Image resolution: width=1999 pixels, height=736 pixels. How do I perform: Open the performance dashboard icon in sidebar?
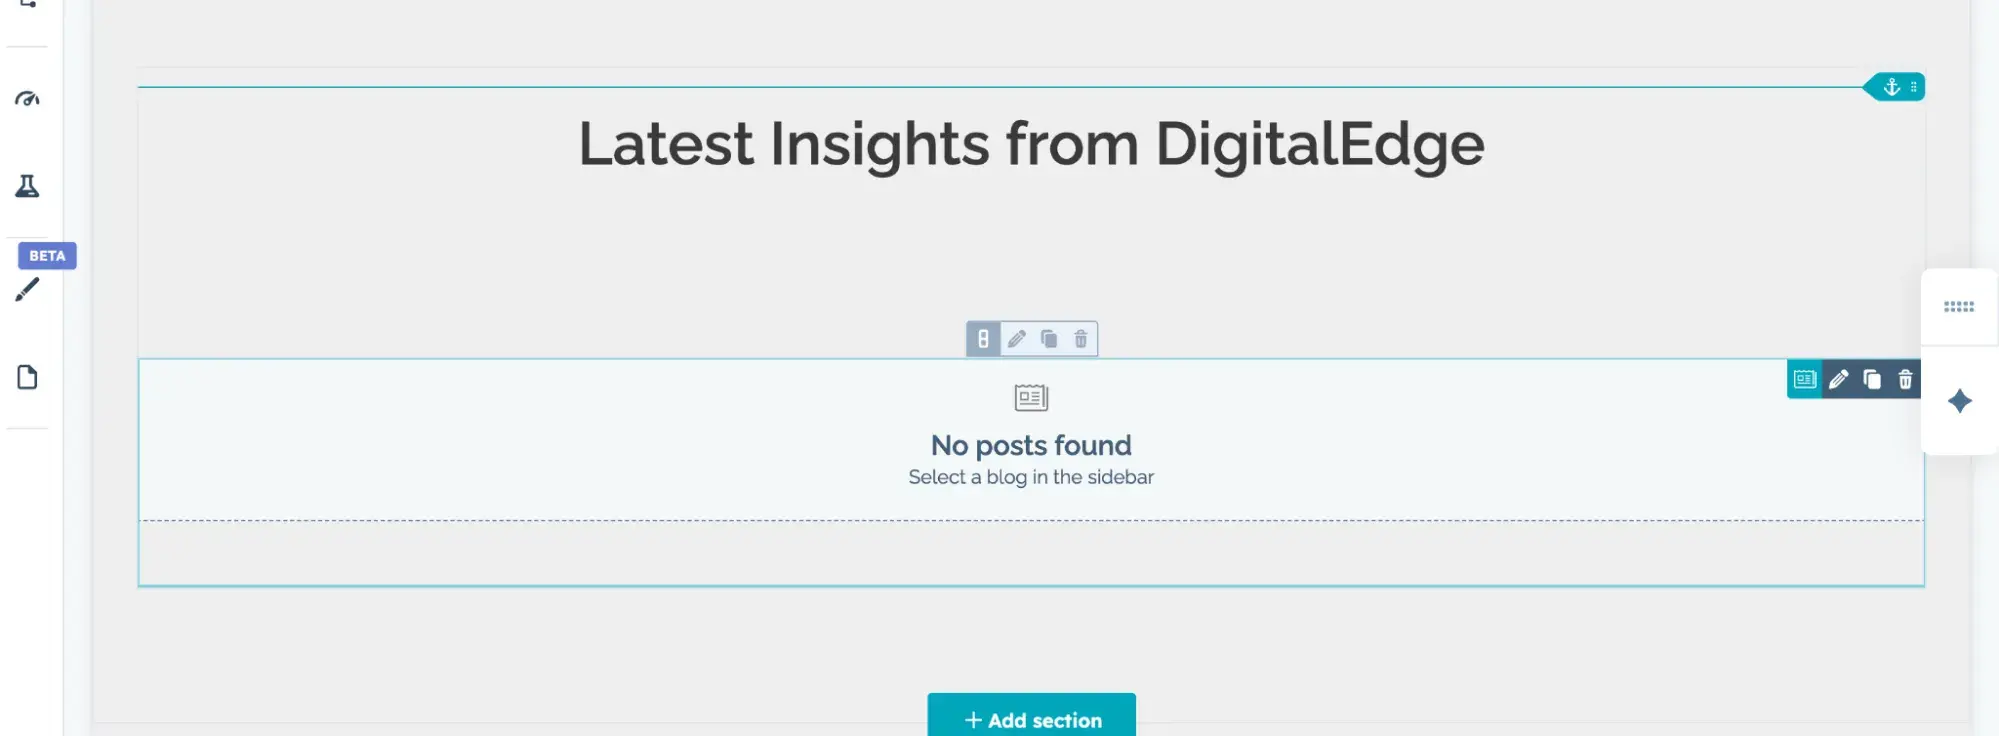pyautogui.click(x=27, y=98)
